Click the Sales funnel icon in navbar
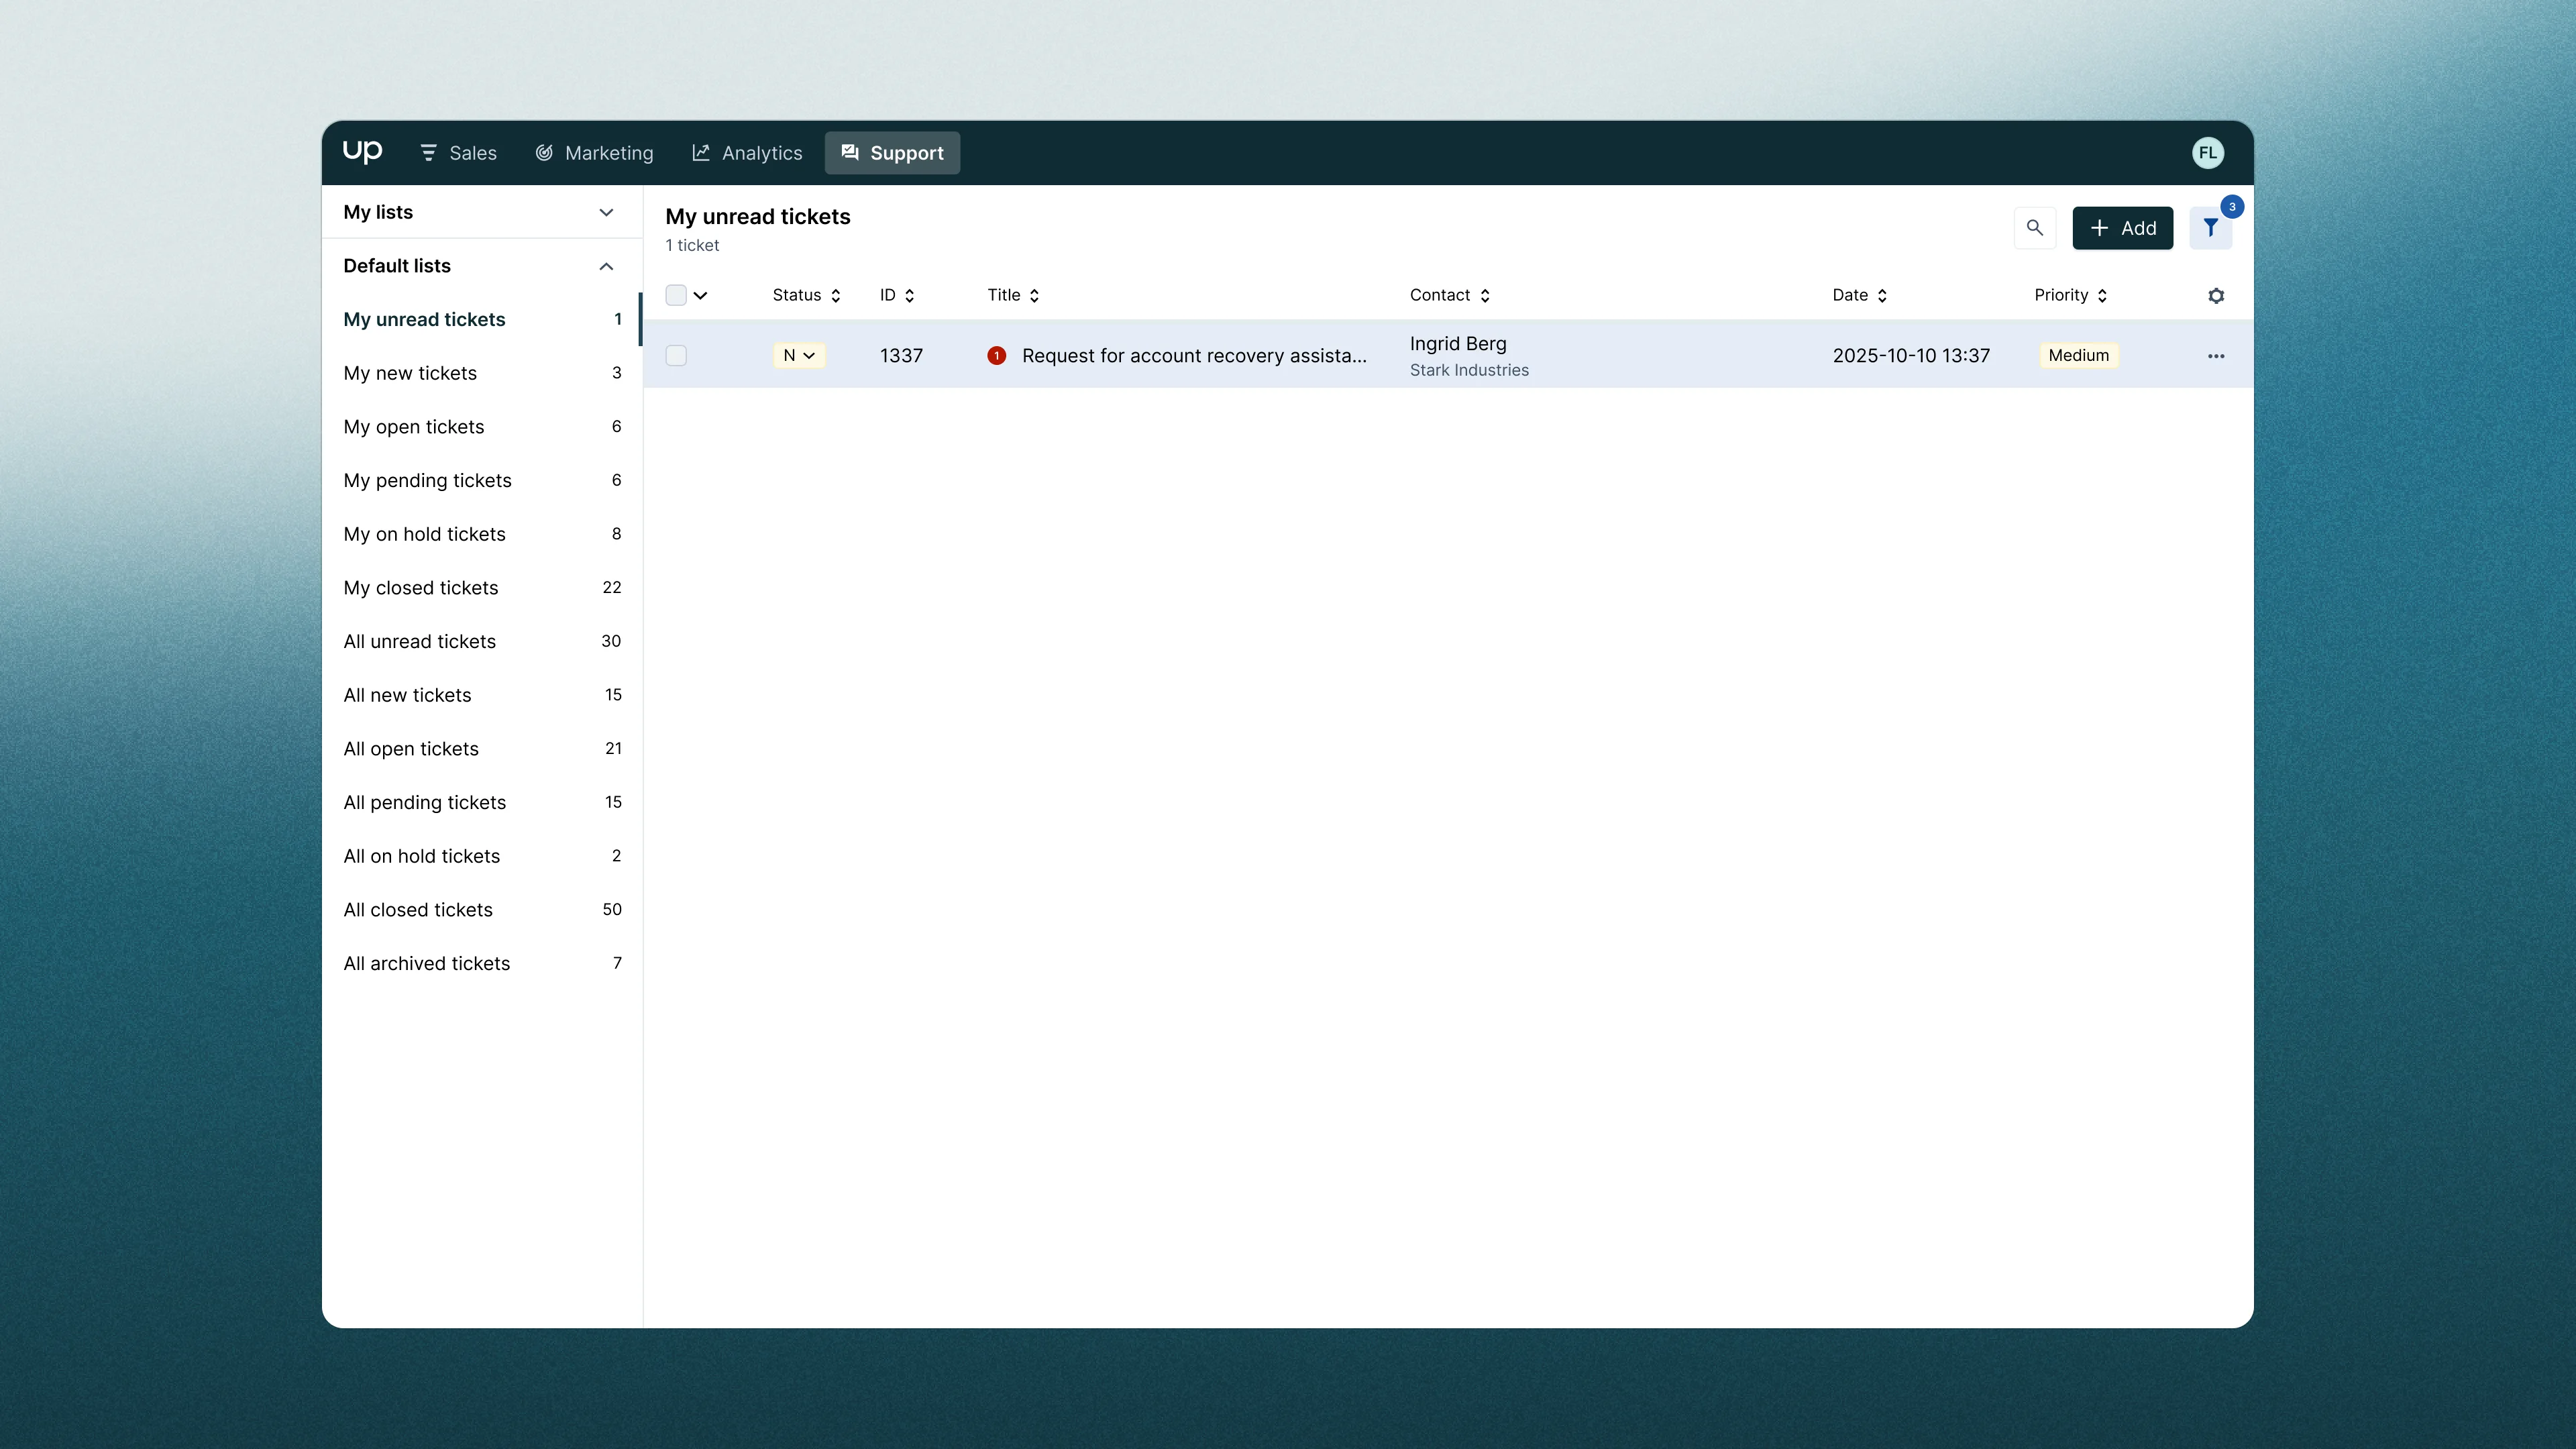This screenshot has height=1449, width=2576. click(x=428, y=153)
